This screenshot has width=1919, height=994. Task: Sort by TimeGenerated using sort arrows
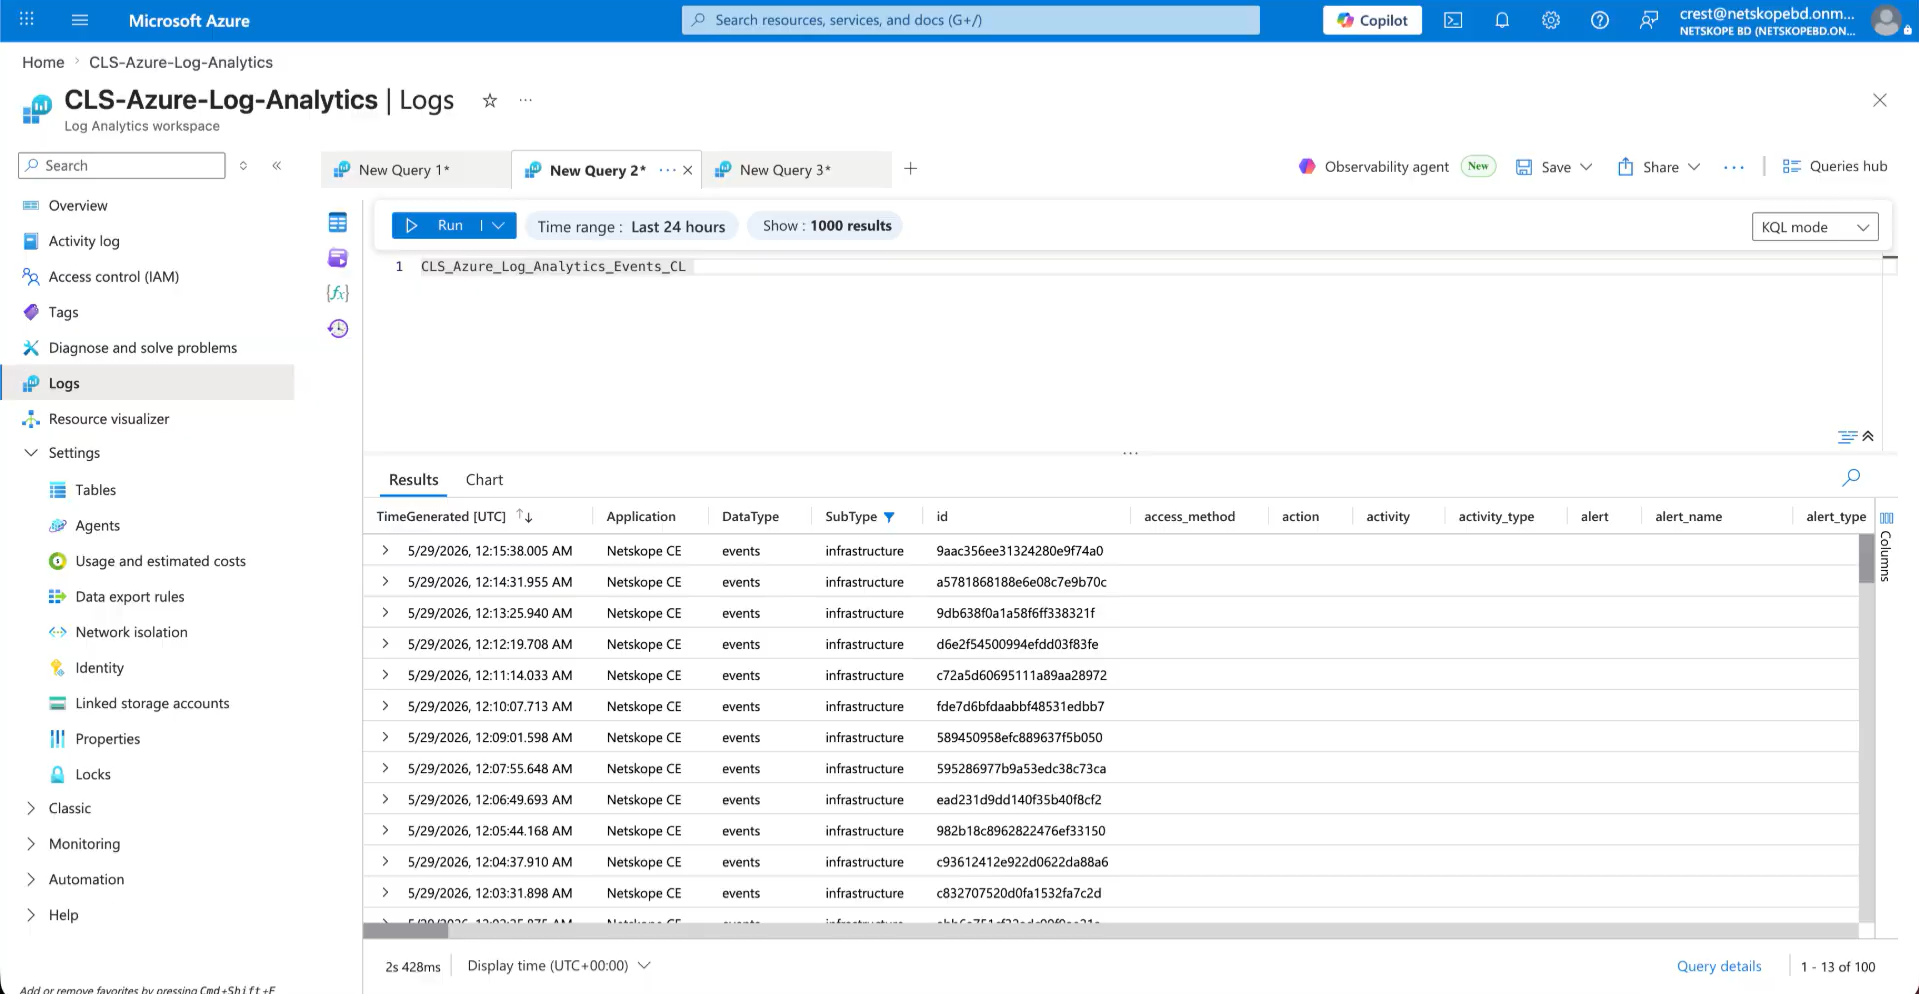click(x=525, y=516)
